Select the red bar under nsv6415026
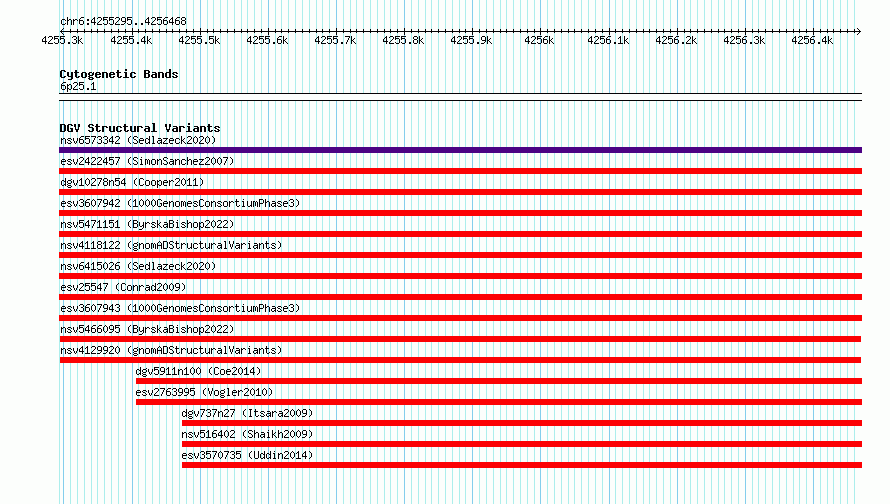 click(460, 276)
